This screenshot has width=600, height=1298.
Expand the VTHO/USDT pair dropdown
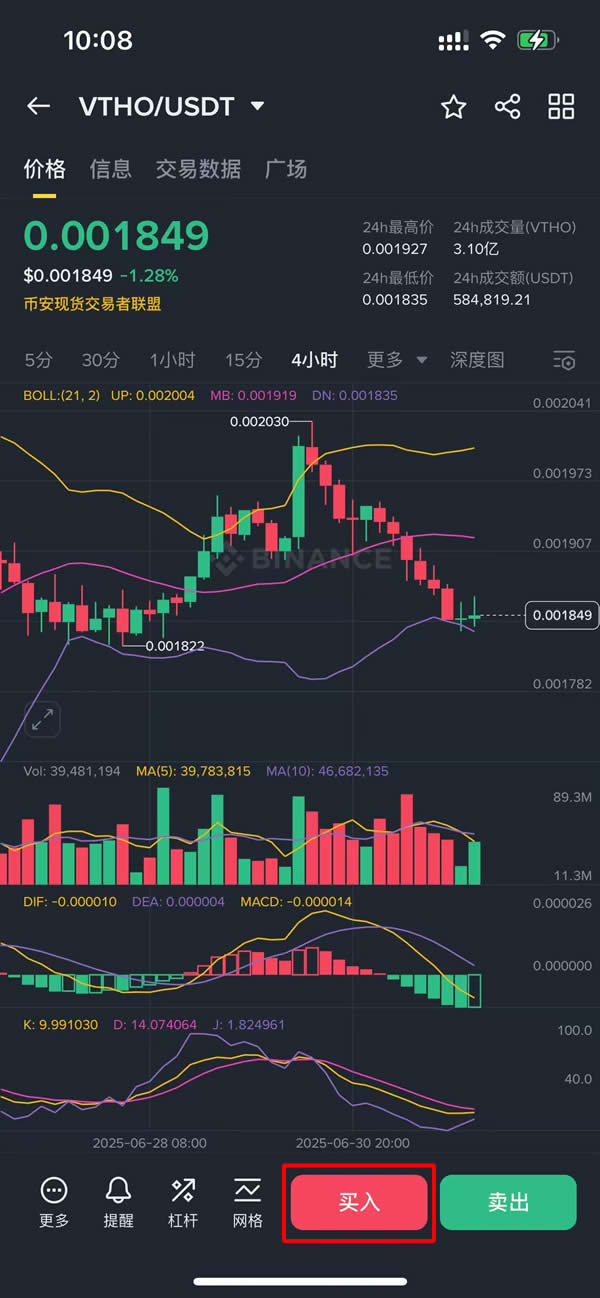point(258,106)
